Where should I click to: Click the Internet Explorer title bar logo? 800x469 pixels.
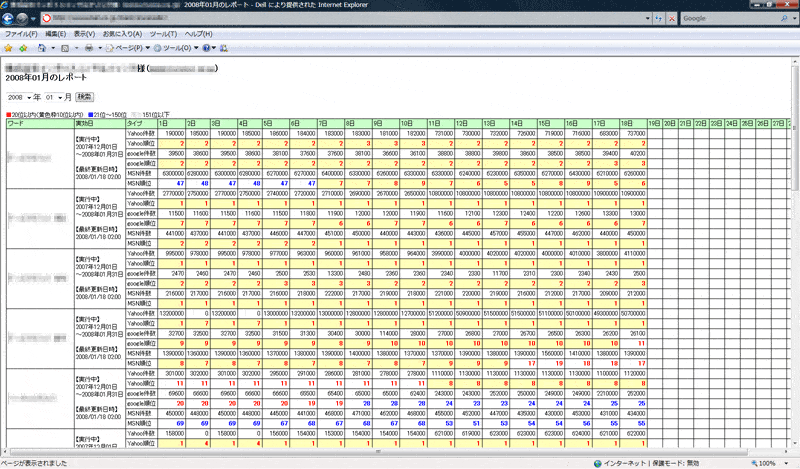[4, 5]
